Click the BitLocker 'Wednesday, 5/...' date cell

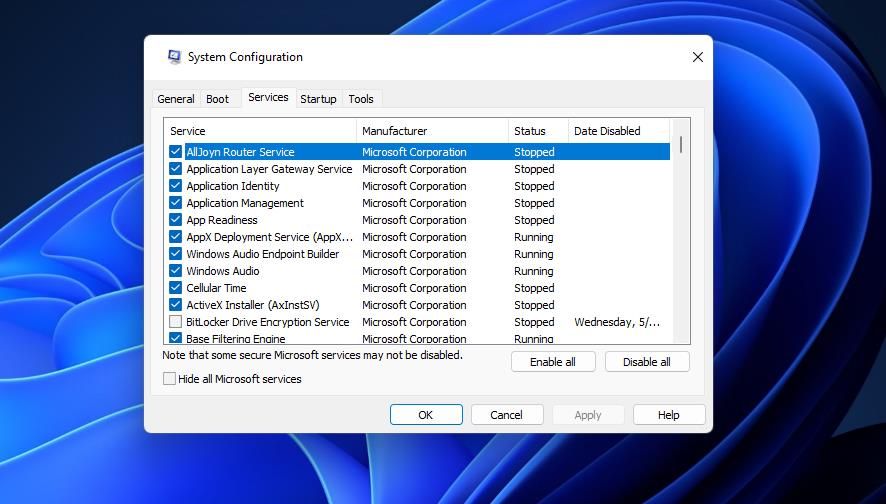click(x=617, y=322)
